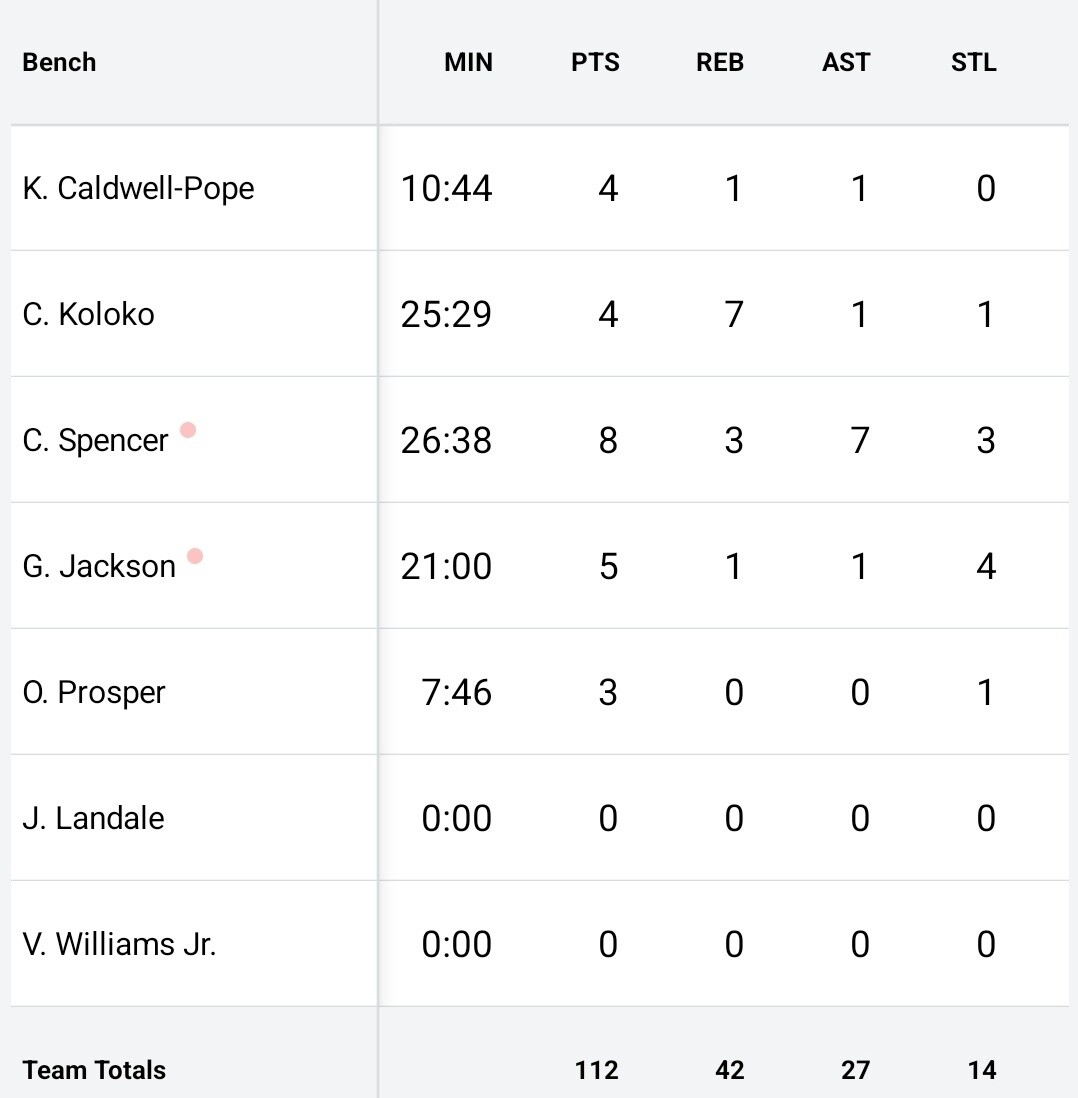Image resolution: width=1078 pixels, height=1098 pixels.
Task: Open C. Spencer's player profile
Action: 95,440
